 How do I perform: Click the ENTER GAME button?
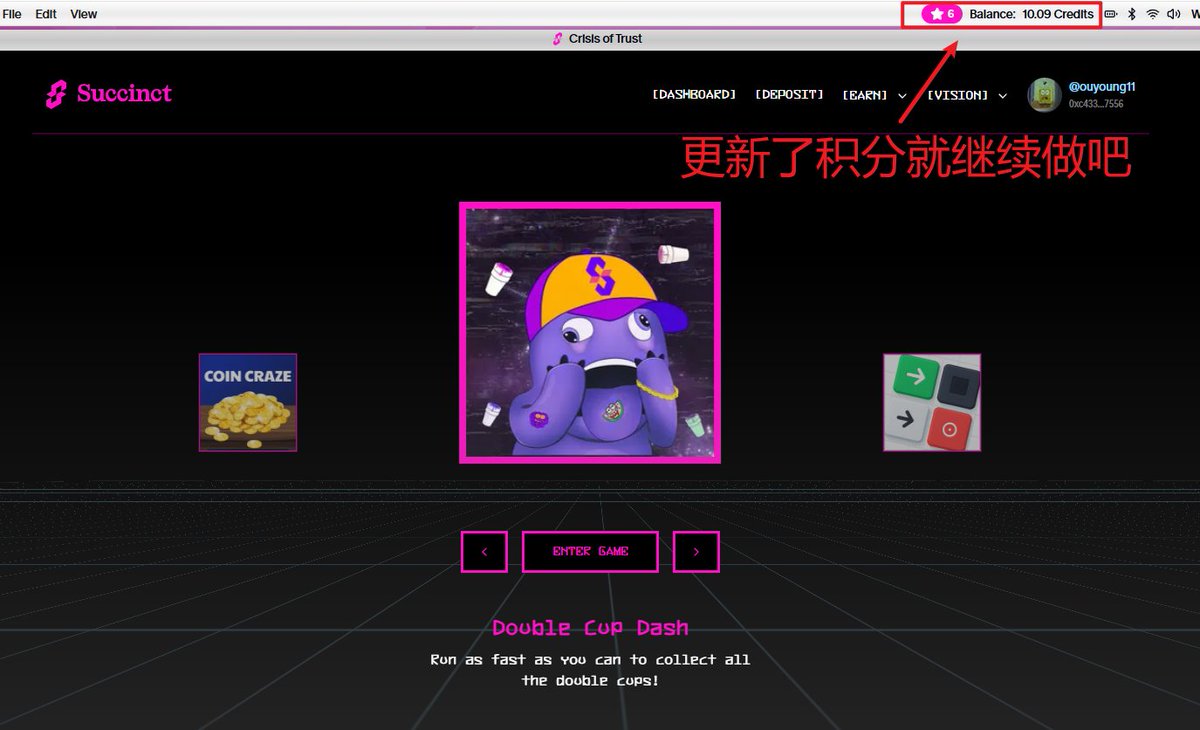(590, 552)
